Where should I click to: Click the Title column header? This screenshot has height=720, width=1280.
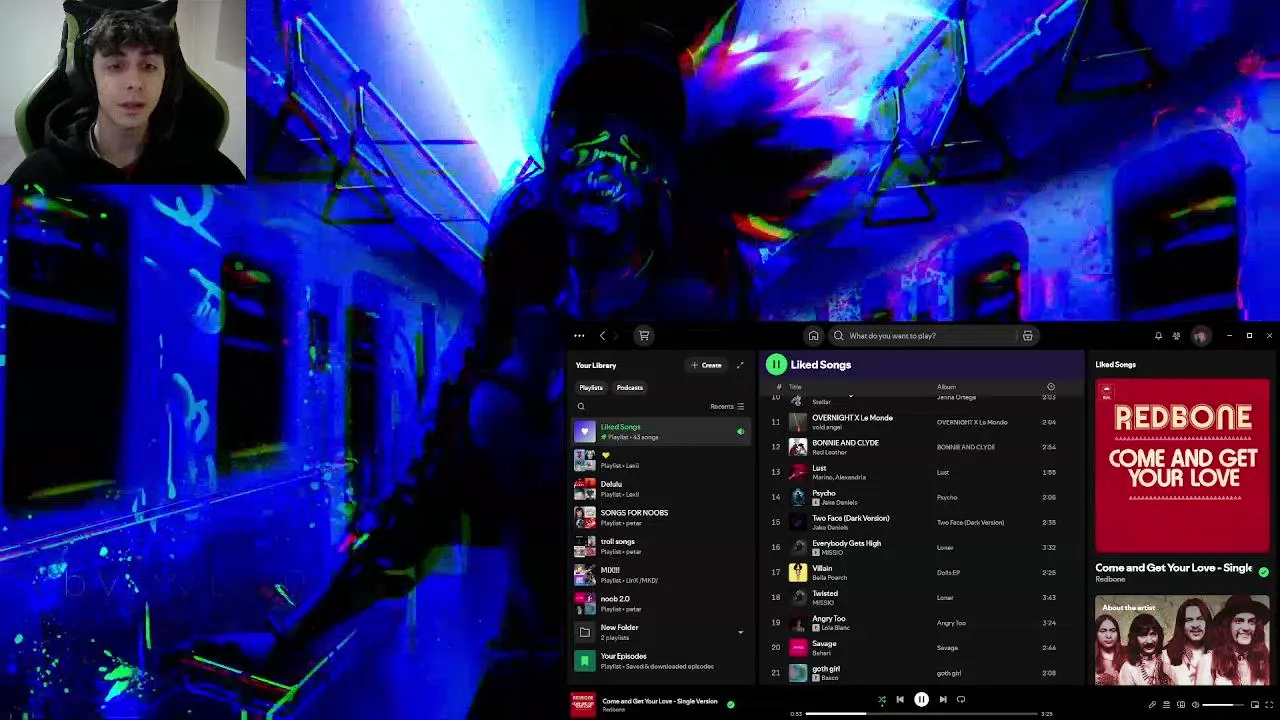click(x=796, y=387)
